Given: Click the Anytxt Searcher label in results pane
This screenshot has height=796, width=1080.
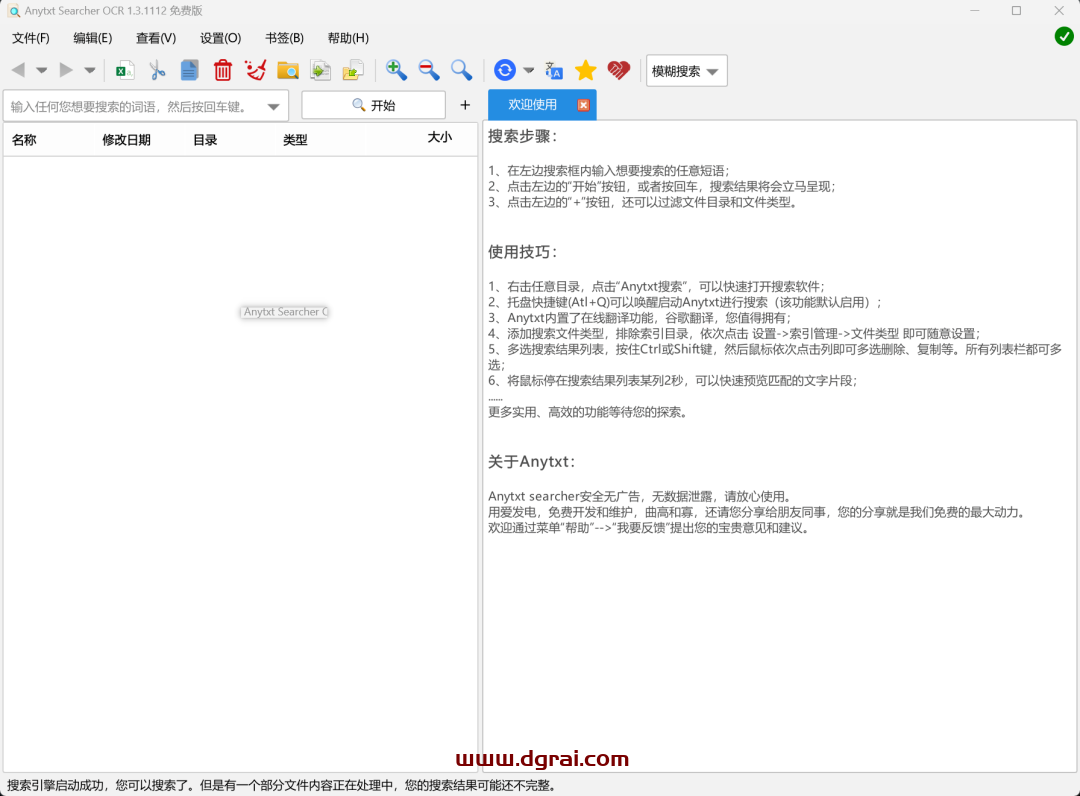Looking at the screenshot, I should point(284,312).
